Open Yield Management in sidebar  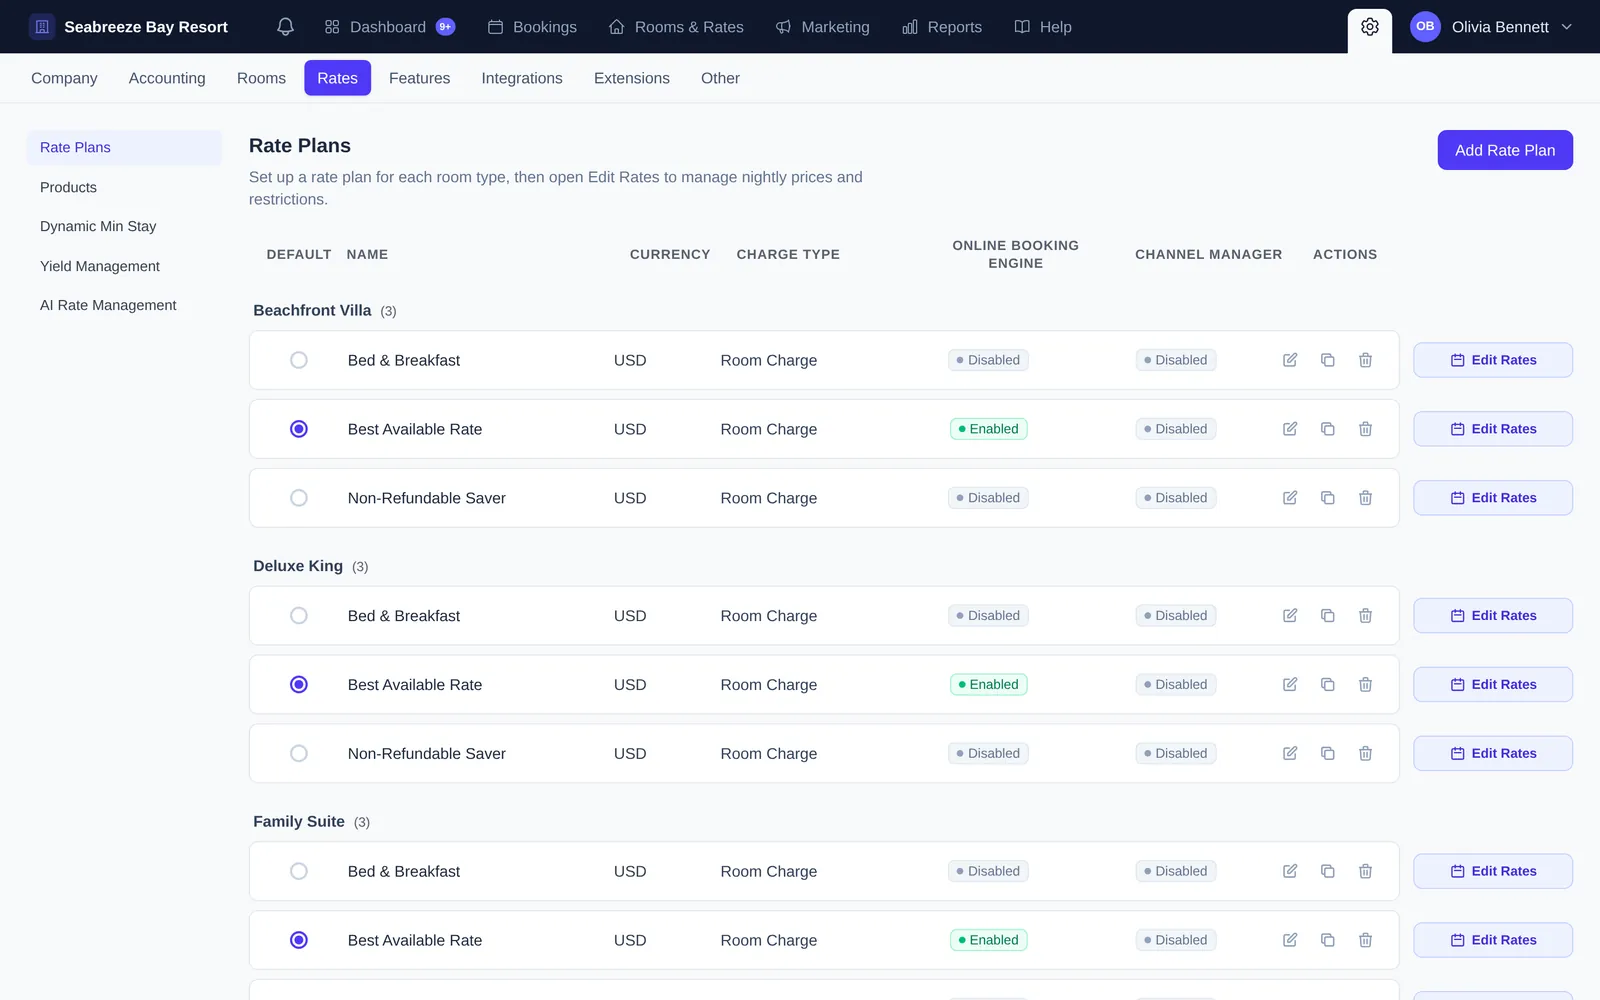pyautogui.click(x=124, y=266)
